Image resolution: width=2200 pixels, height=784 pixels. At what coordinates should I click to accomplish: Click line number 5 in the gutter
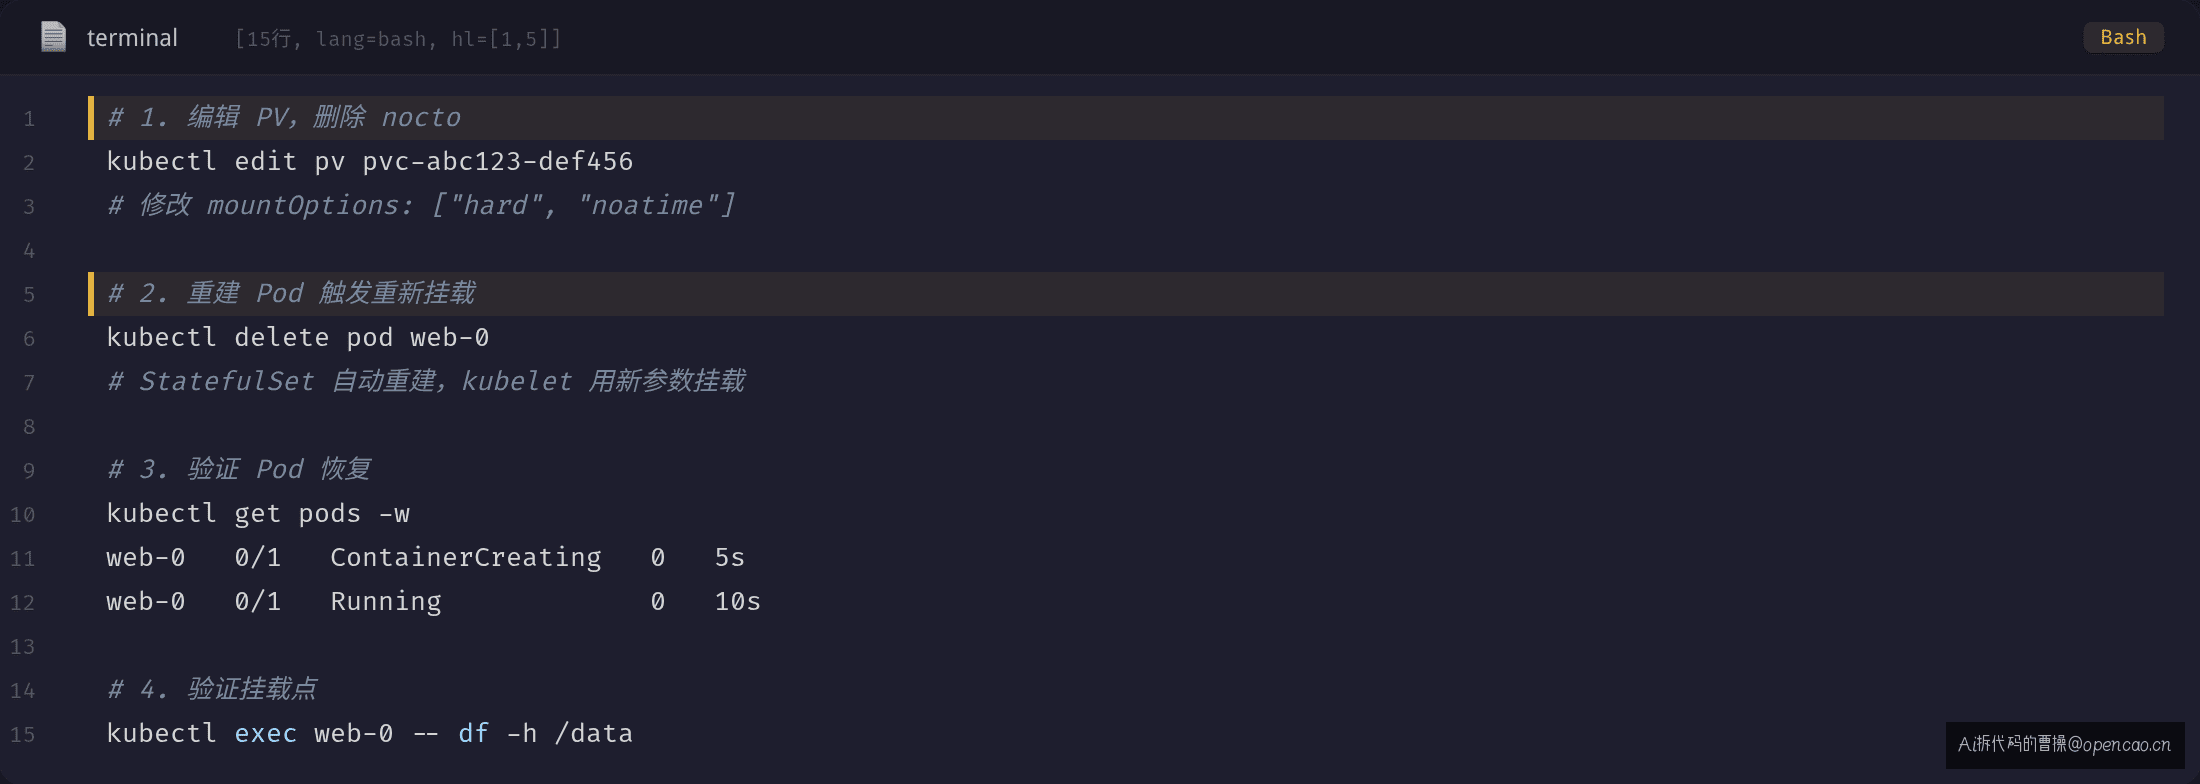[29, 295]
